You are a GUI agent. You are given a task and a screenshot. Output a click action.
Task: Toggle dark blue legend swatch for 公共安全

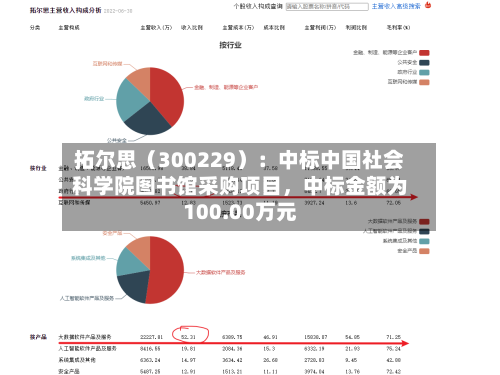tap(424, 63)
